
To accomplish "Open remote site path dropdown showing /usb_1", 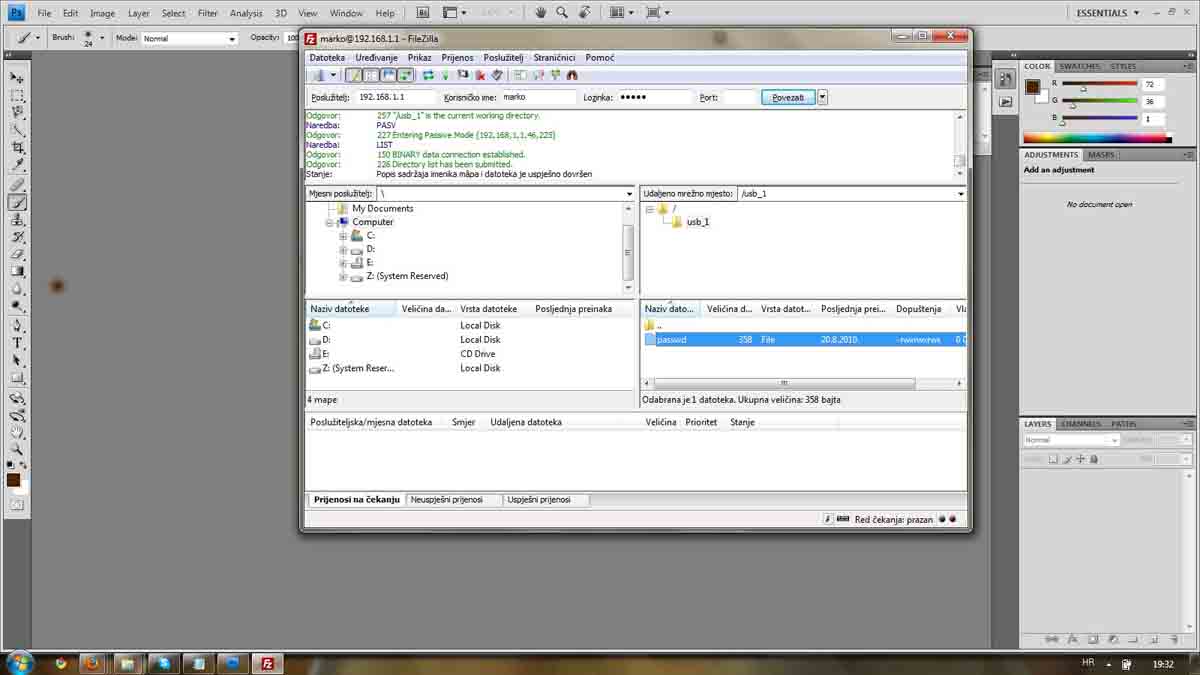I will (960, 194).
